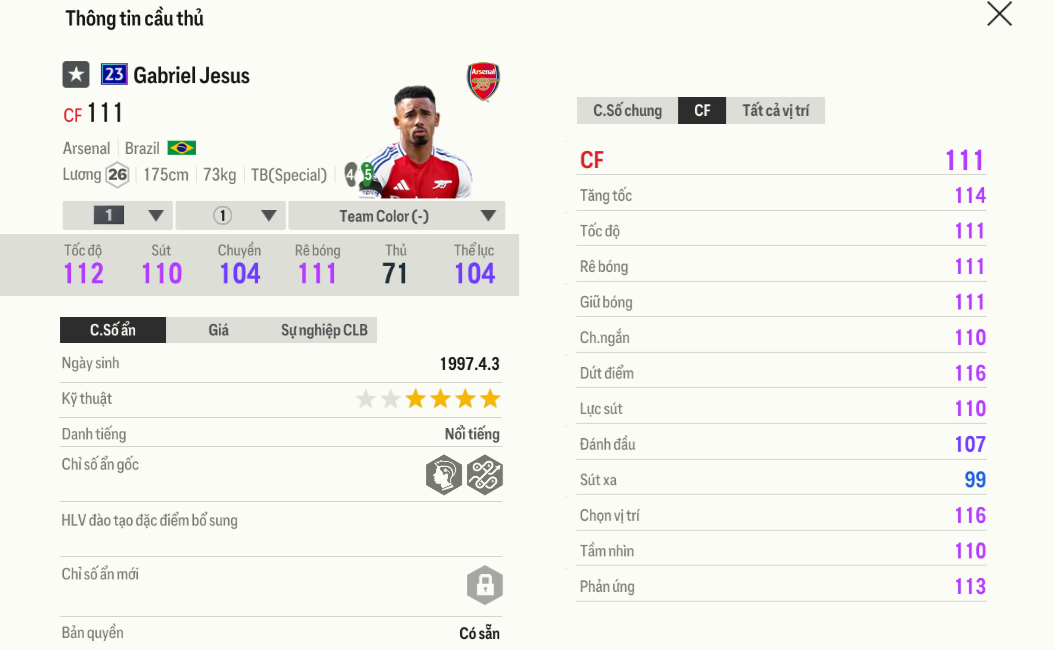
Task: Click the Brazil flag icon
Action: [183, 147]
